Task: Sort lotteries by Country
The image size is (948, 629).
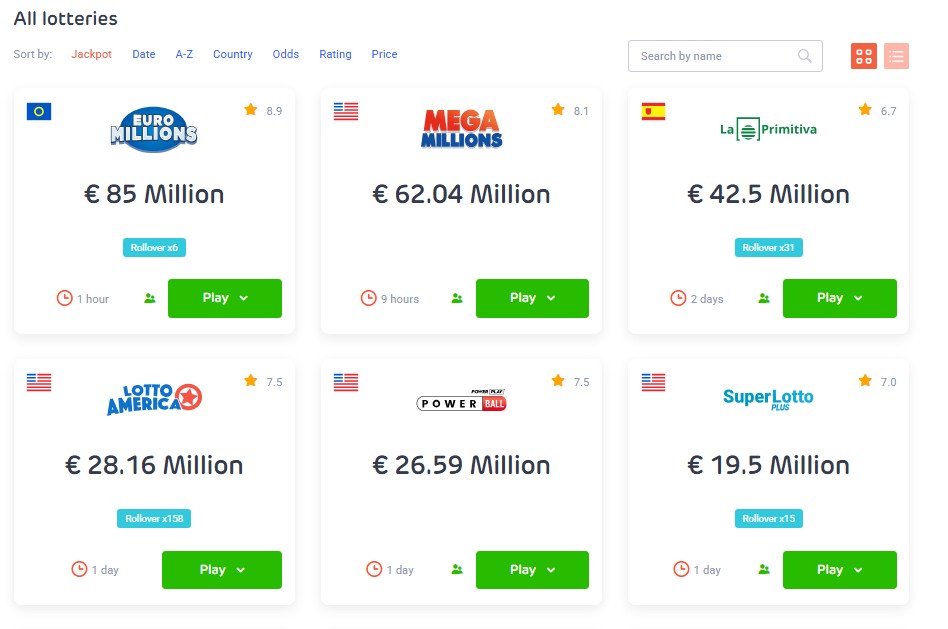Action: pos(233,54)
